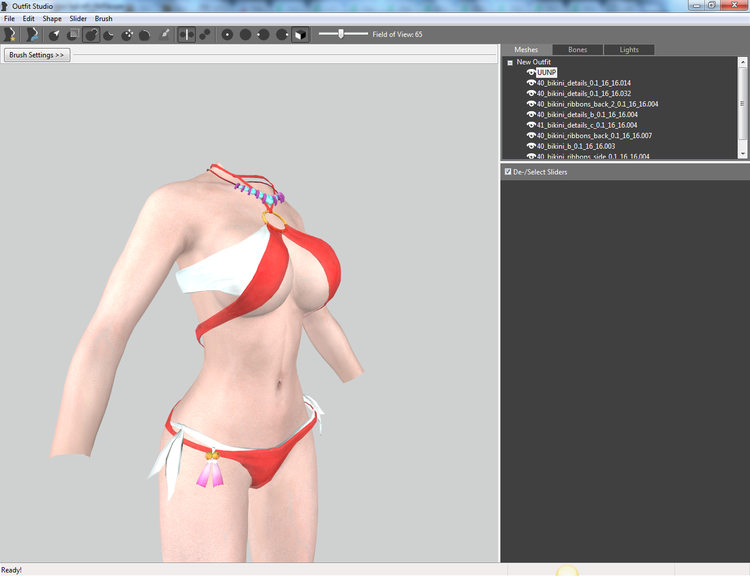Open the File menu

tap(9, 19)
